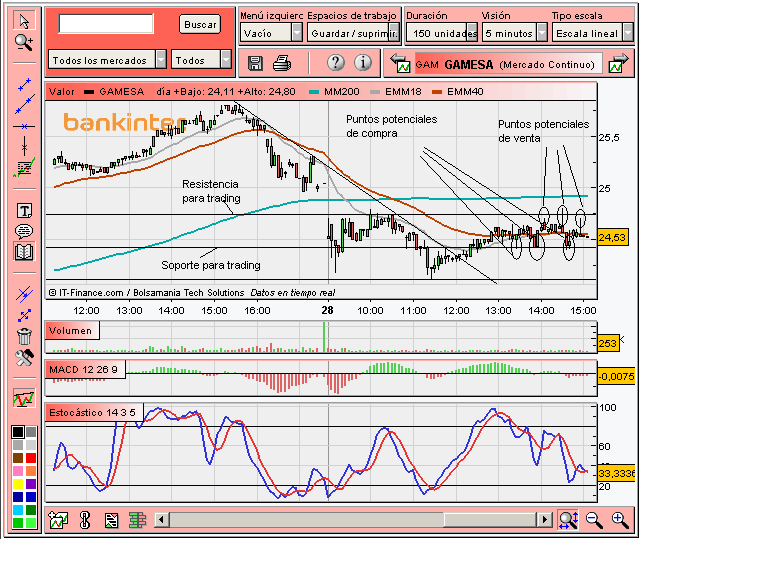Screen dimensions: 758x567
Task: Go to previous security with left arrow
Action: [x=400, y=63]
